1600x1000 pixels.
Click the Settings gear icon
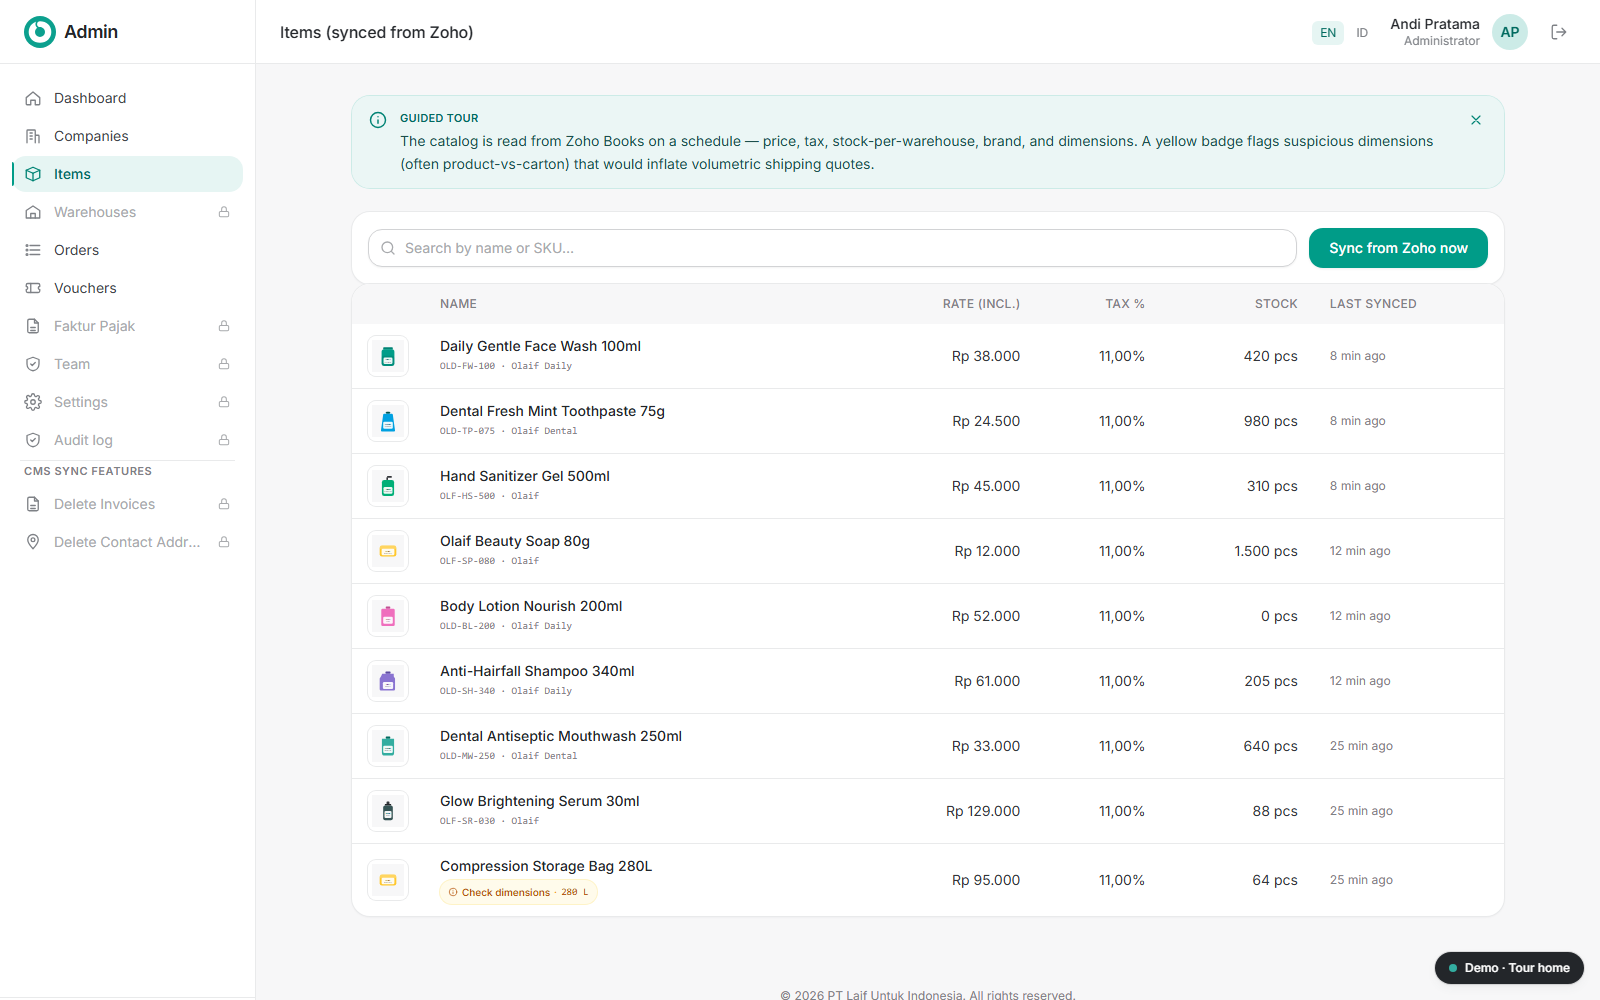(x=33, y=402)
